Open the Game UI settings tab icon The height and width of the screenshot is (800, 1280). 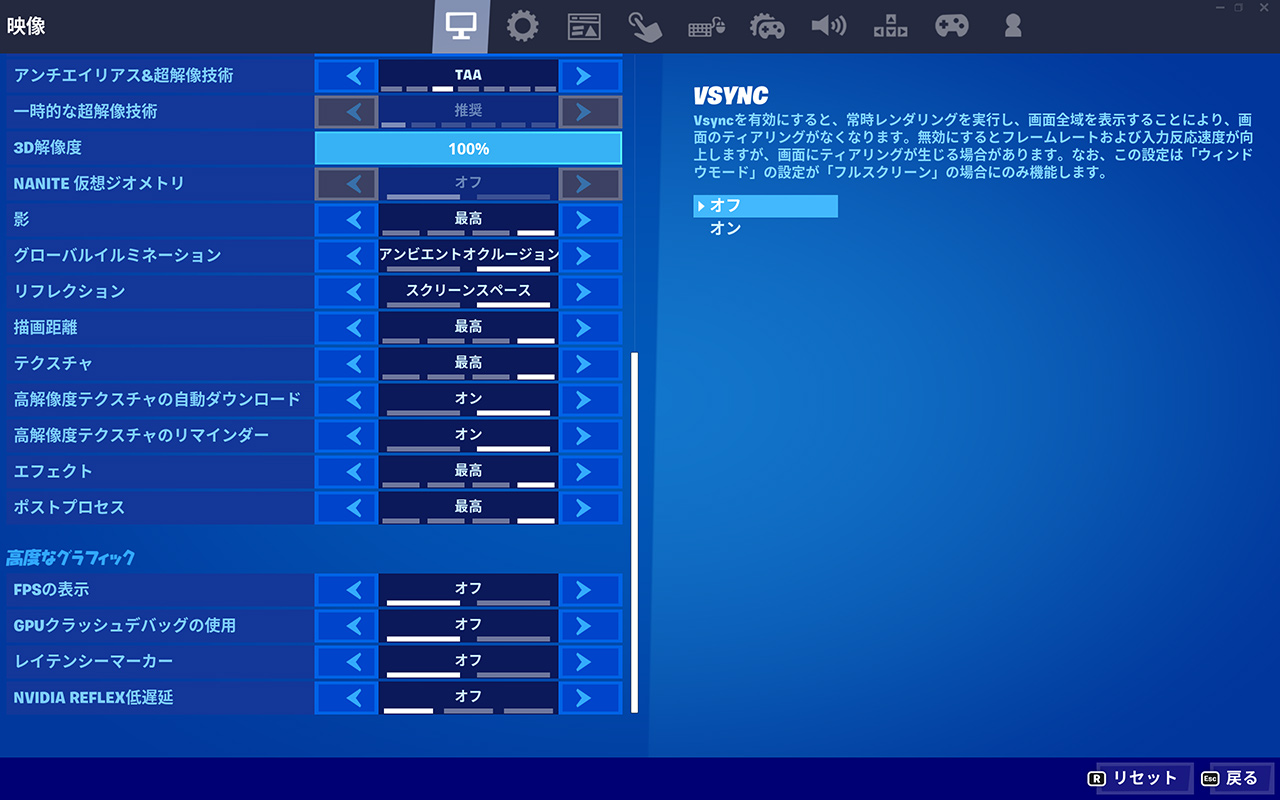click(x=584, y=26)
